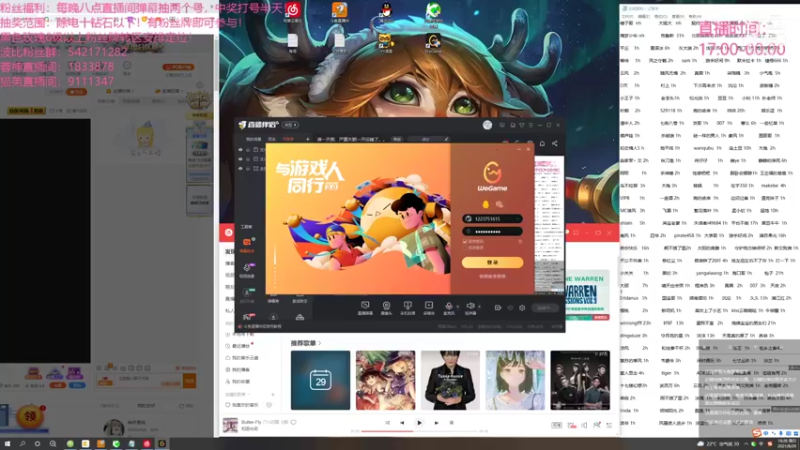Toggle auto login checkbox in WeGame
This screenshot has height=450, width=800.
click(465, 248)
